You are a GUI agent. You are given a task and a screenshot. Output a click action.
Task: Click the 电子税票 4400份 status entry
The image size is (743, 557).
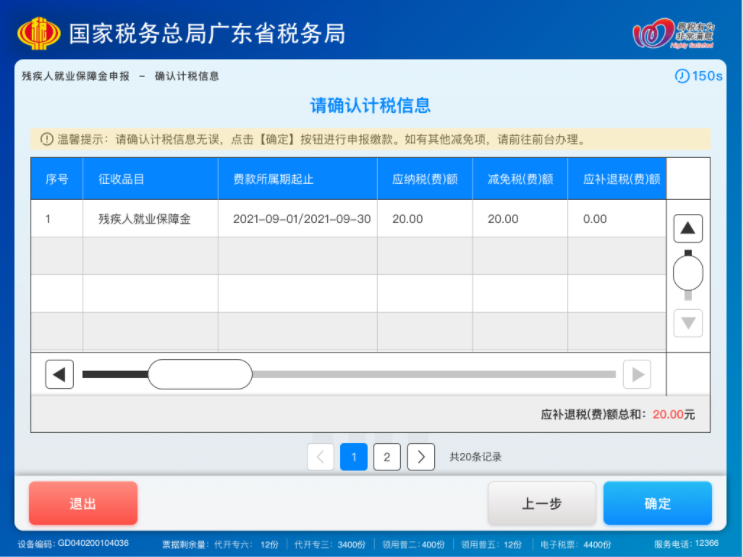pyautogui.click(x=576, y=545)
